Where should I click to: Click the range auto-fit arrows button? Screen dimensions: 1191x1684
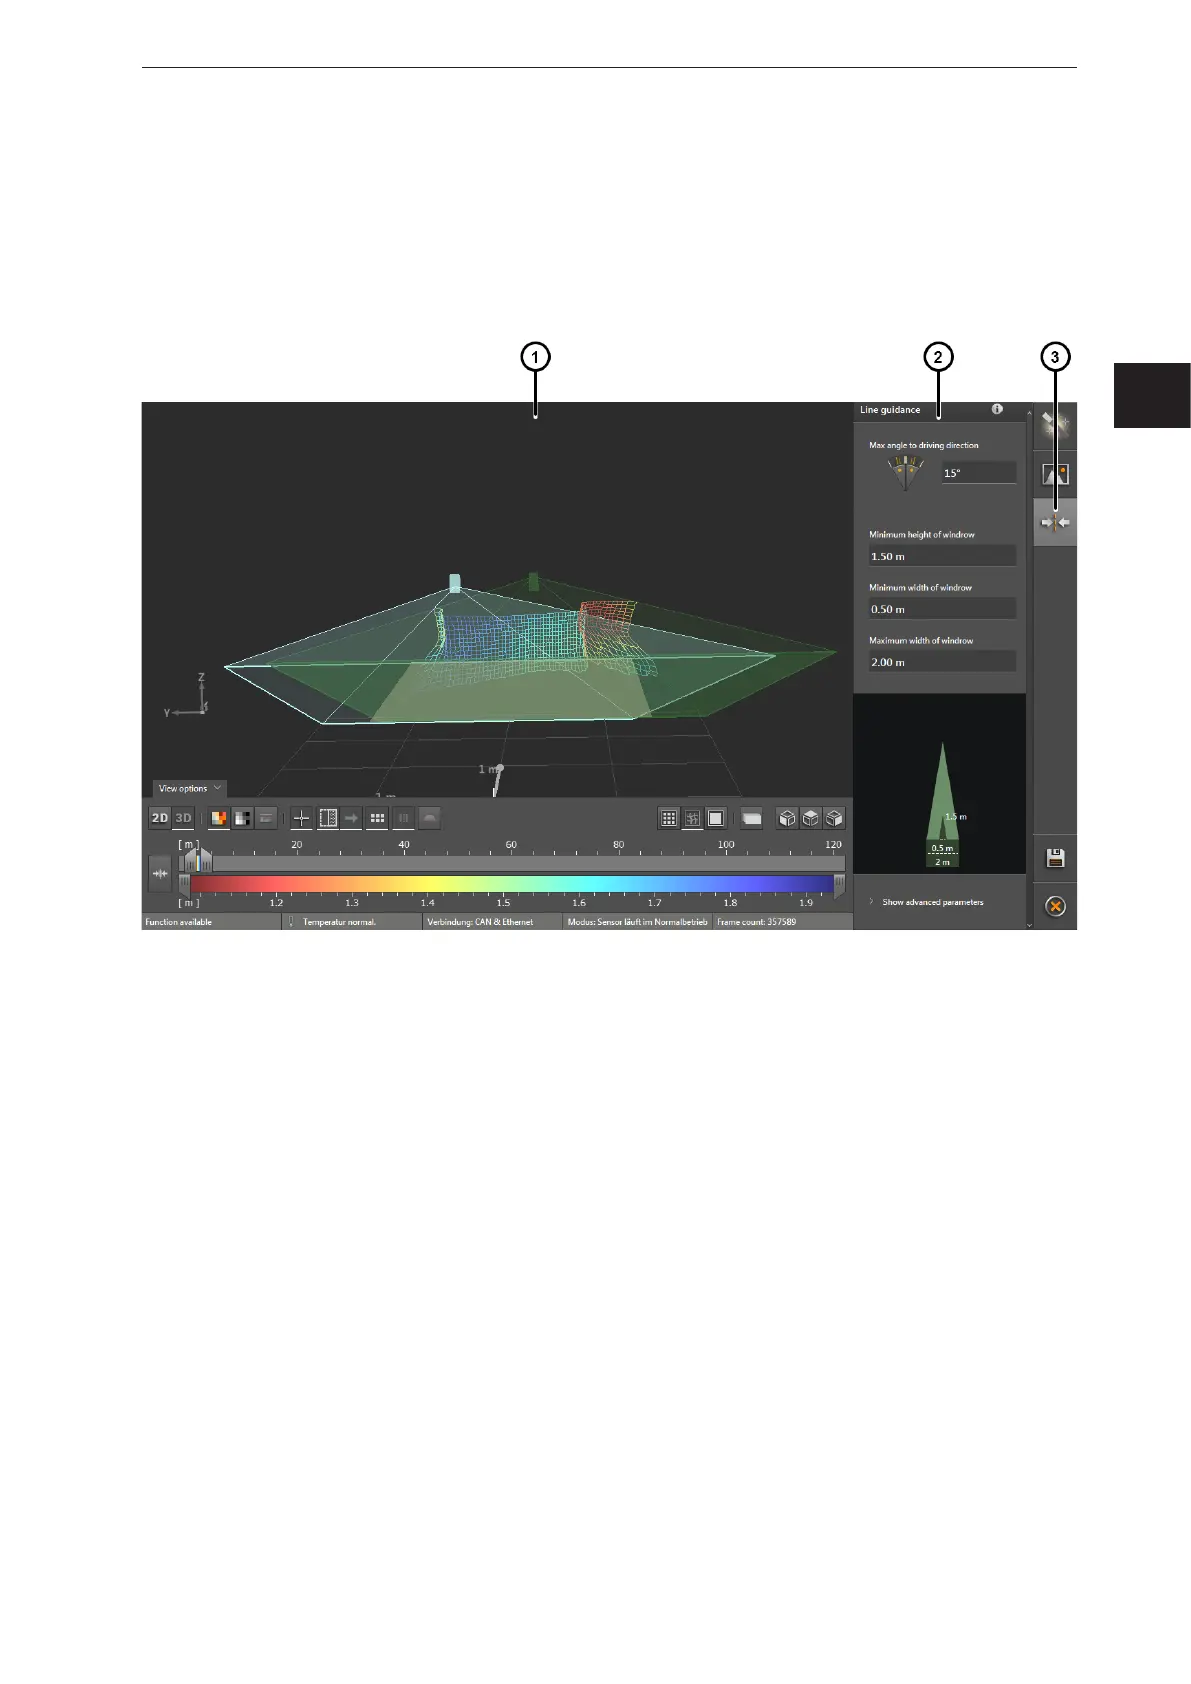point(160,874)
